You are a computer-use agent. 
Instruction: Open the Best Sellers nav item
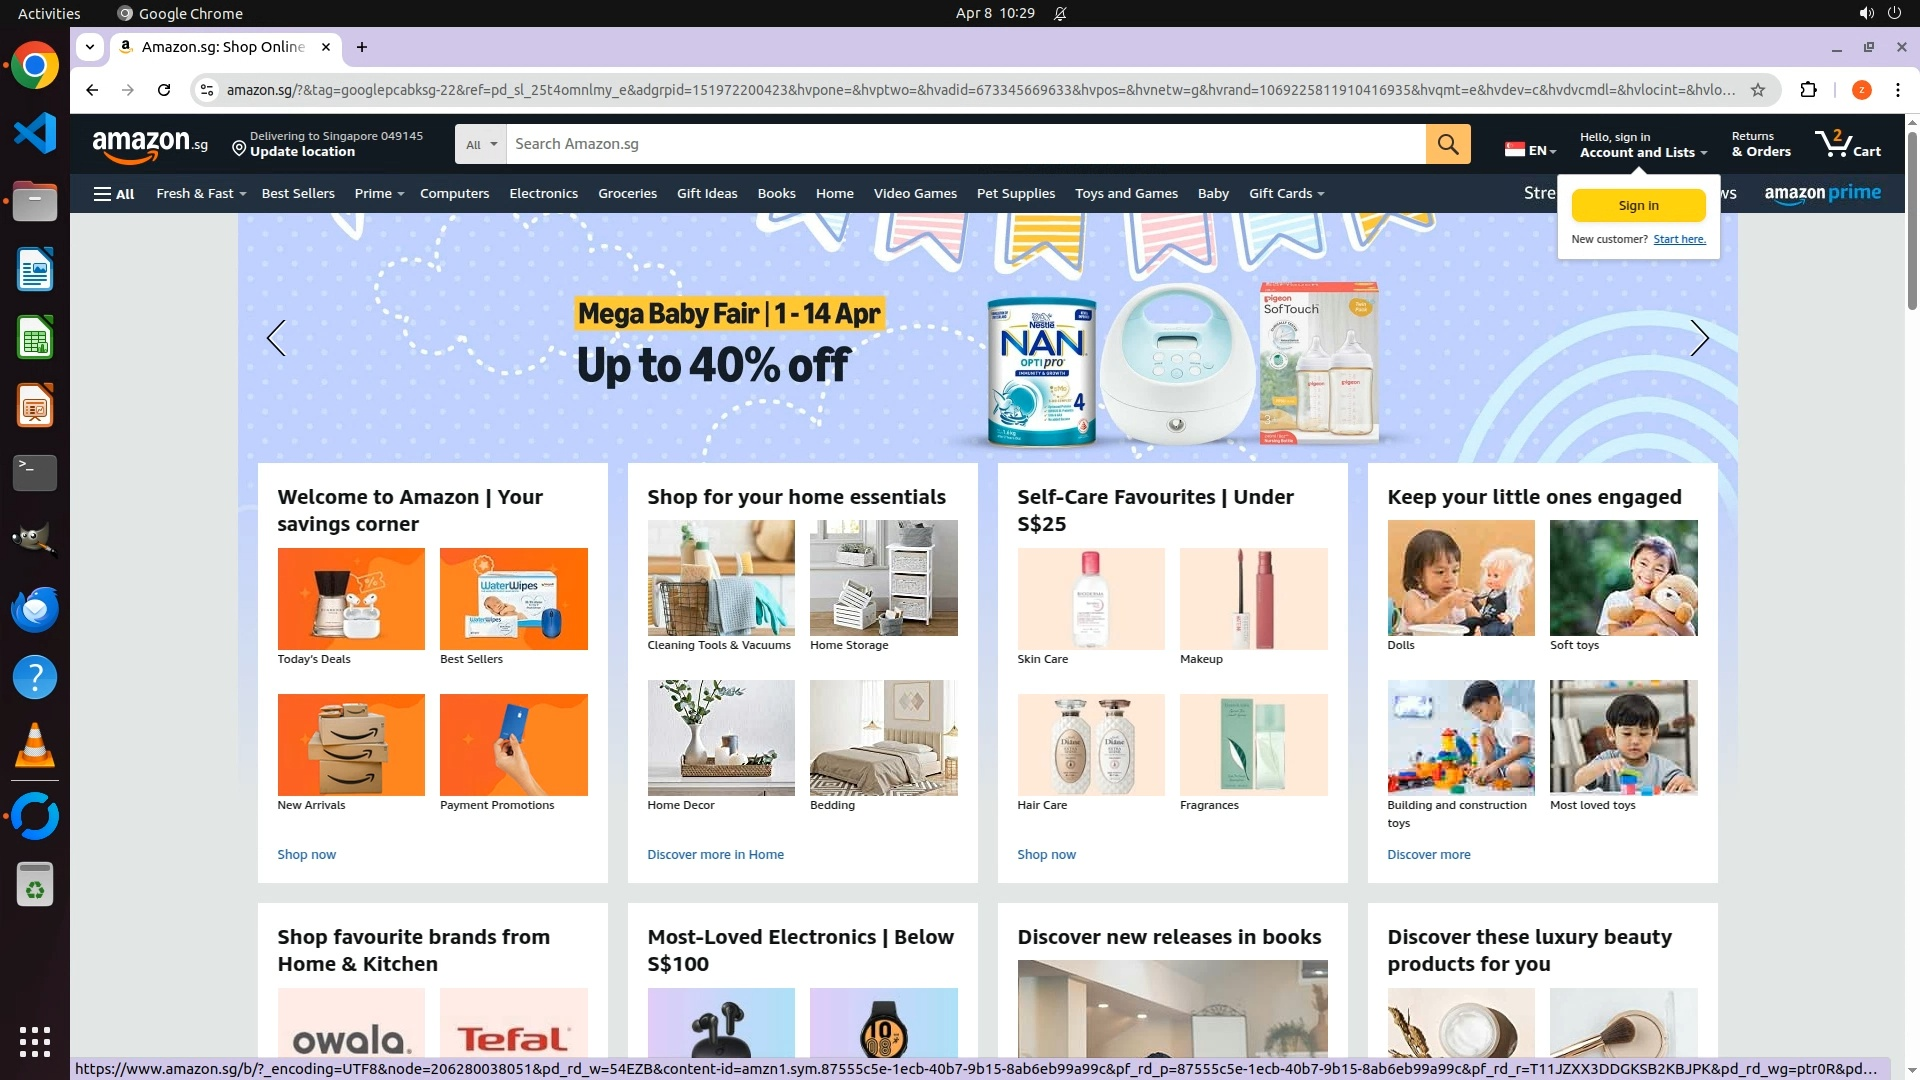point(298,194)
